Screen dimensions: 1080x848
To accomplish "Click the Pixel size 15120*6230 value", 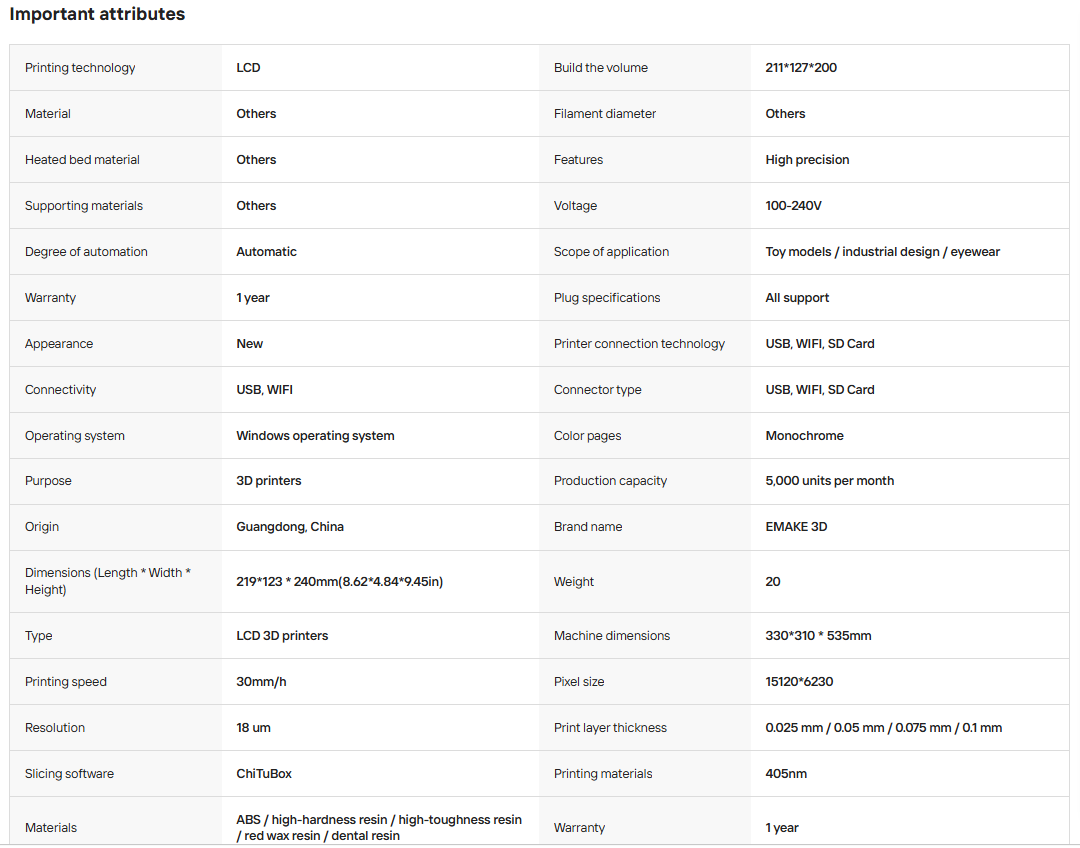I will [x=799, y=682].
